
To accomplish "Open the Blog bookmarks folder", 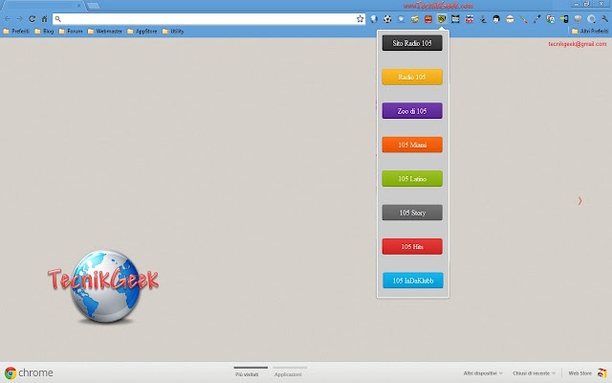I will [44, 31].
